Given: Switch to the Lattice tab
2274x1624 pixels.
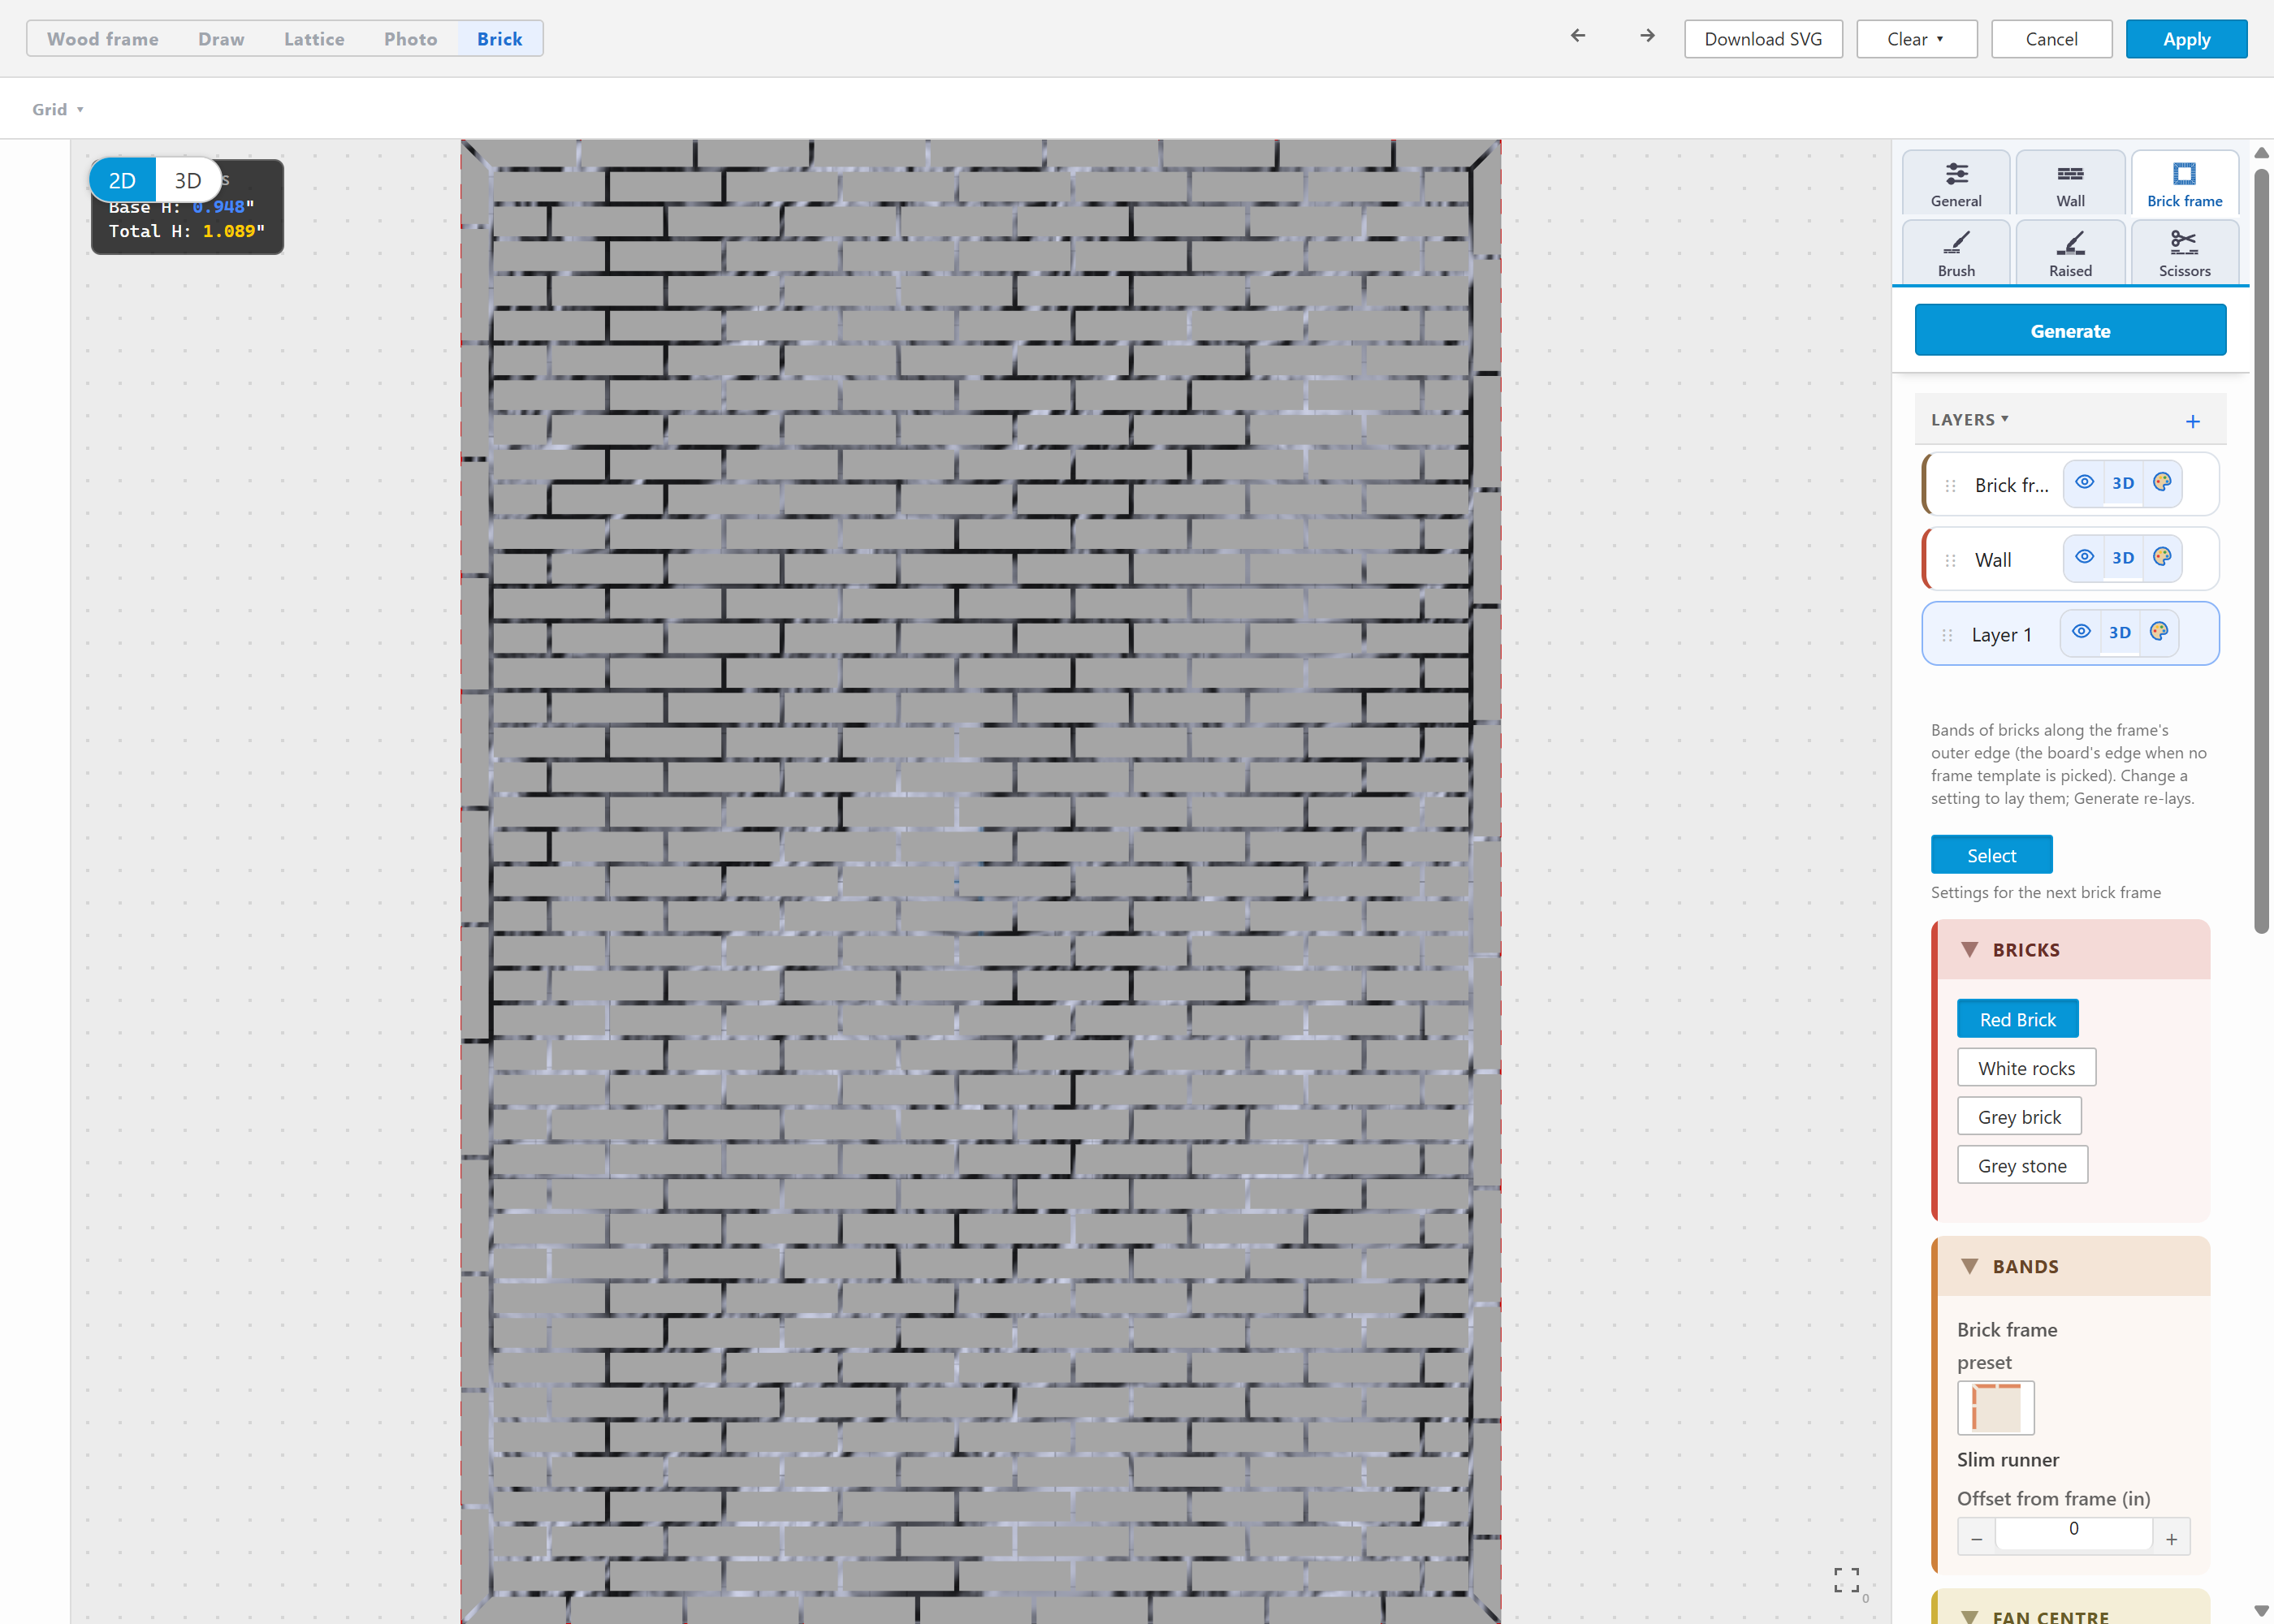Looking at the screenshot, I should click(x=314, y=39).
